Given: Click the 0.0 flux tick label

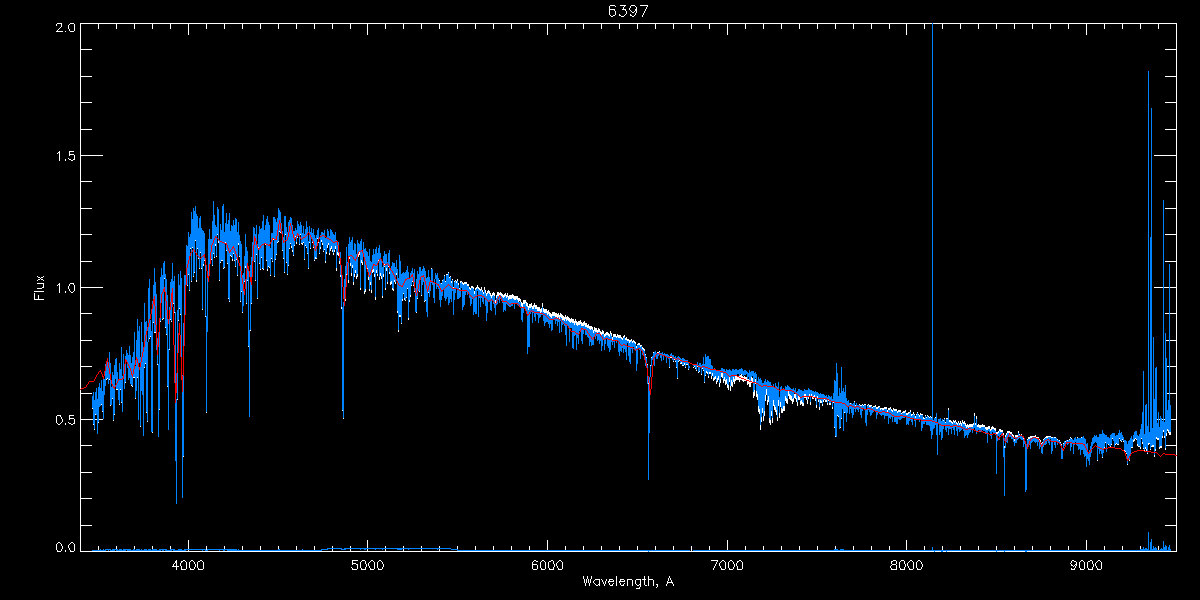Looking at the screenshot, I should 66,548.
